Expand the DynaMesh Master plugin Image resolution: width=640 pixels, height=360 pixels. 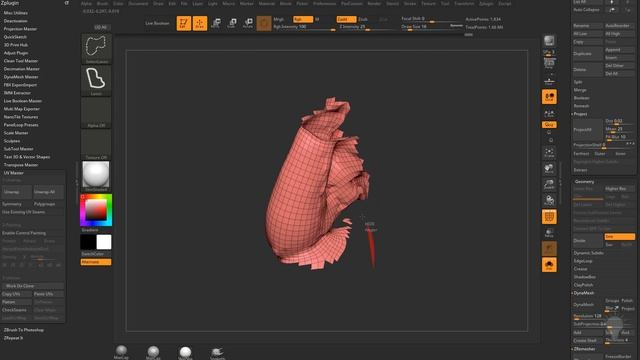click(x=21, y=77)
